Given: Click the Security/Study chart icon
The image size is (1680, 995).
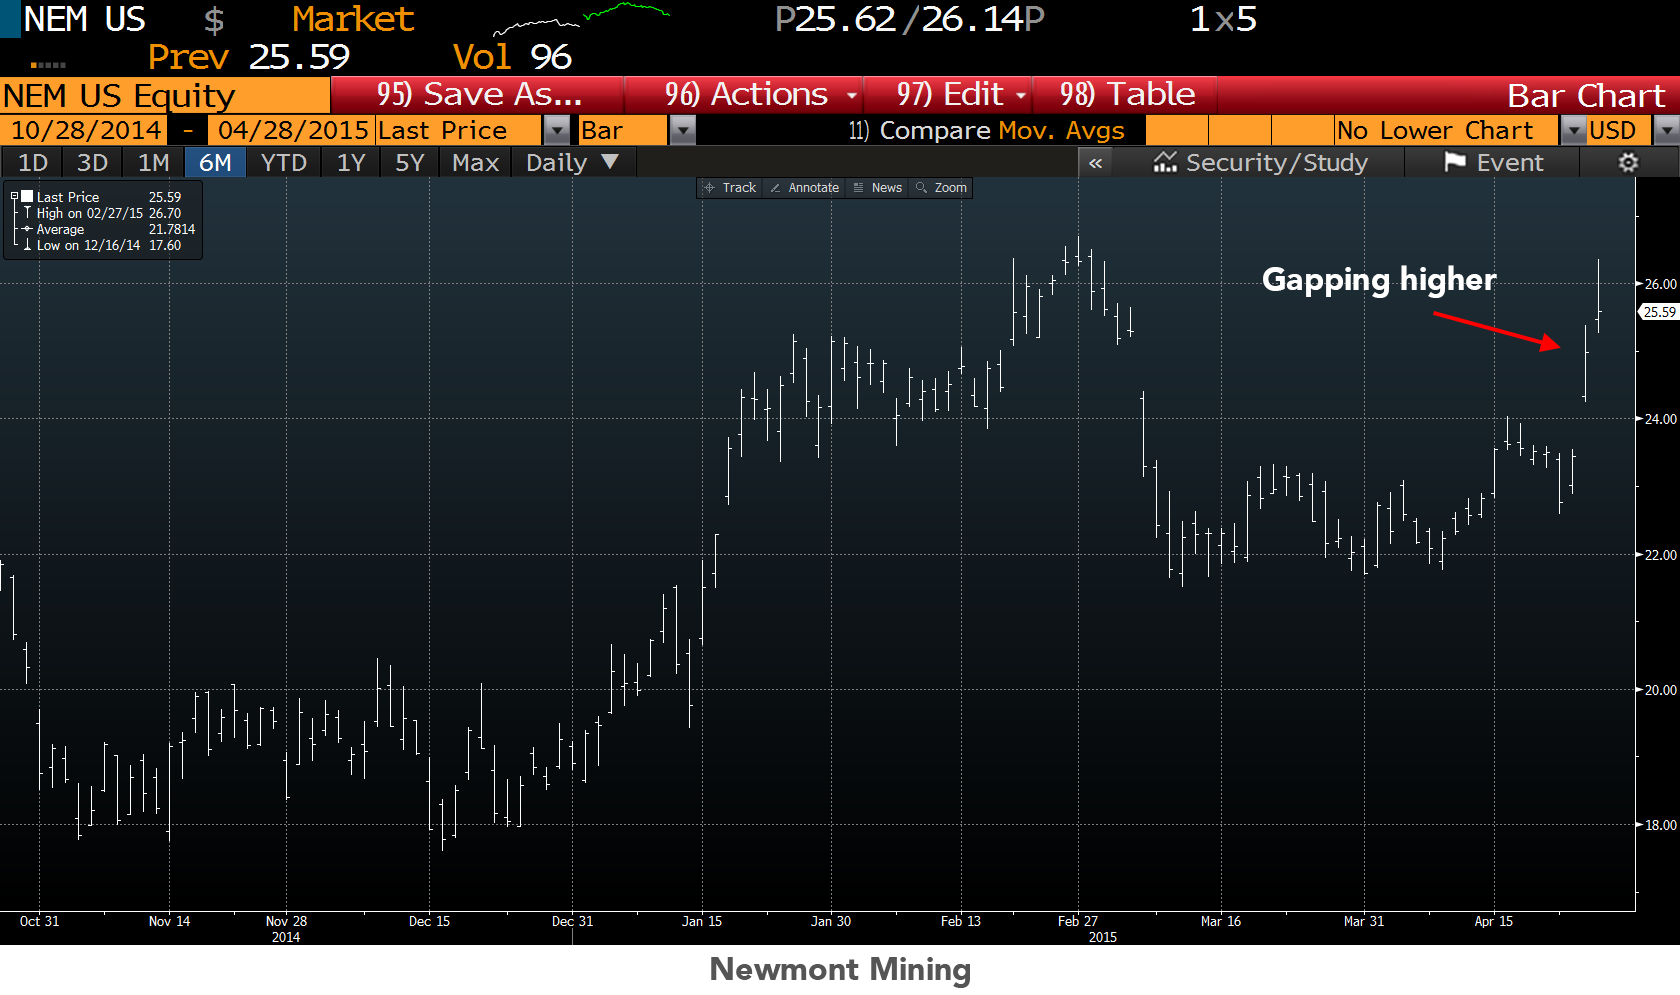Looking at the screenshot, I should point(1165,162).
